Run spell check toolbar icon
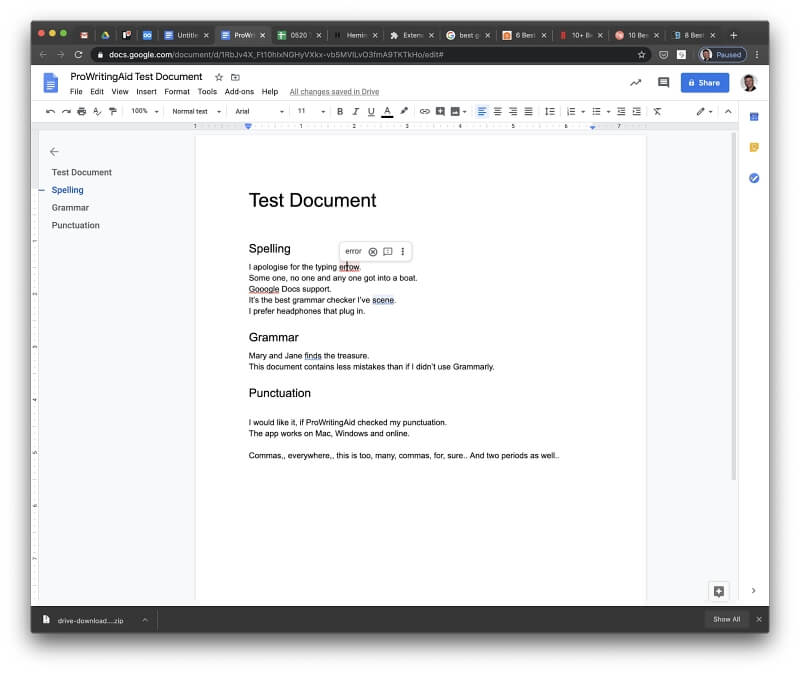This screenshot has width=800, height=674. pyautogui.click(x=97, y=111)
